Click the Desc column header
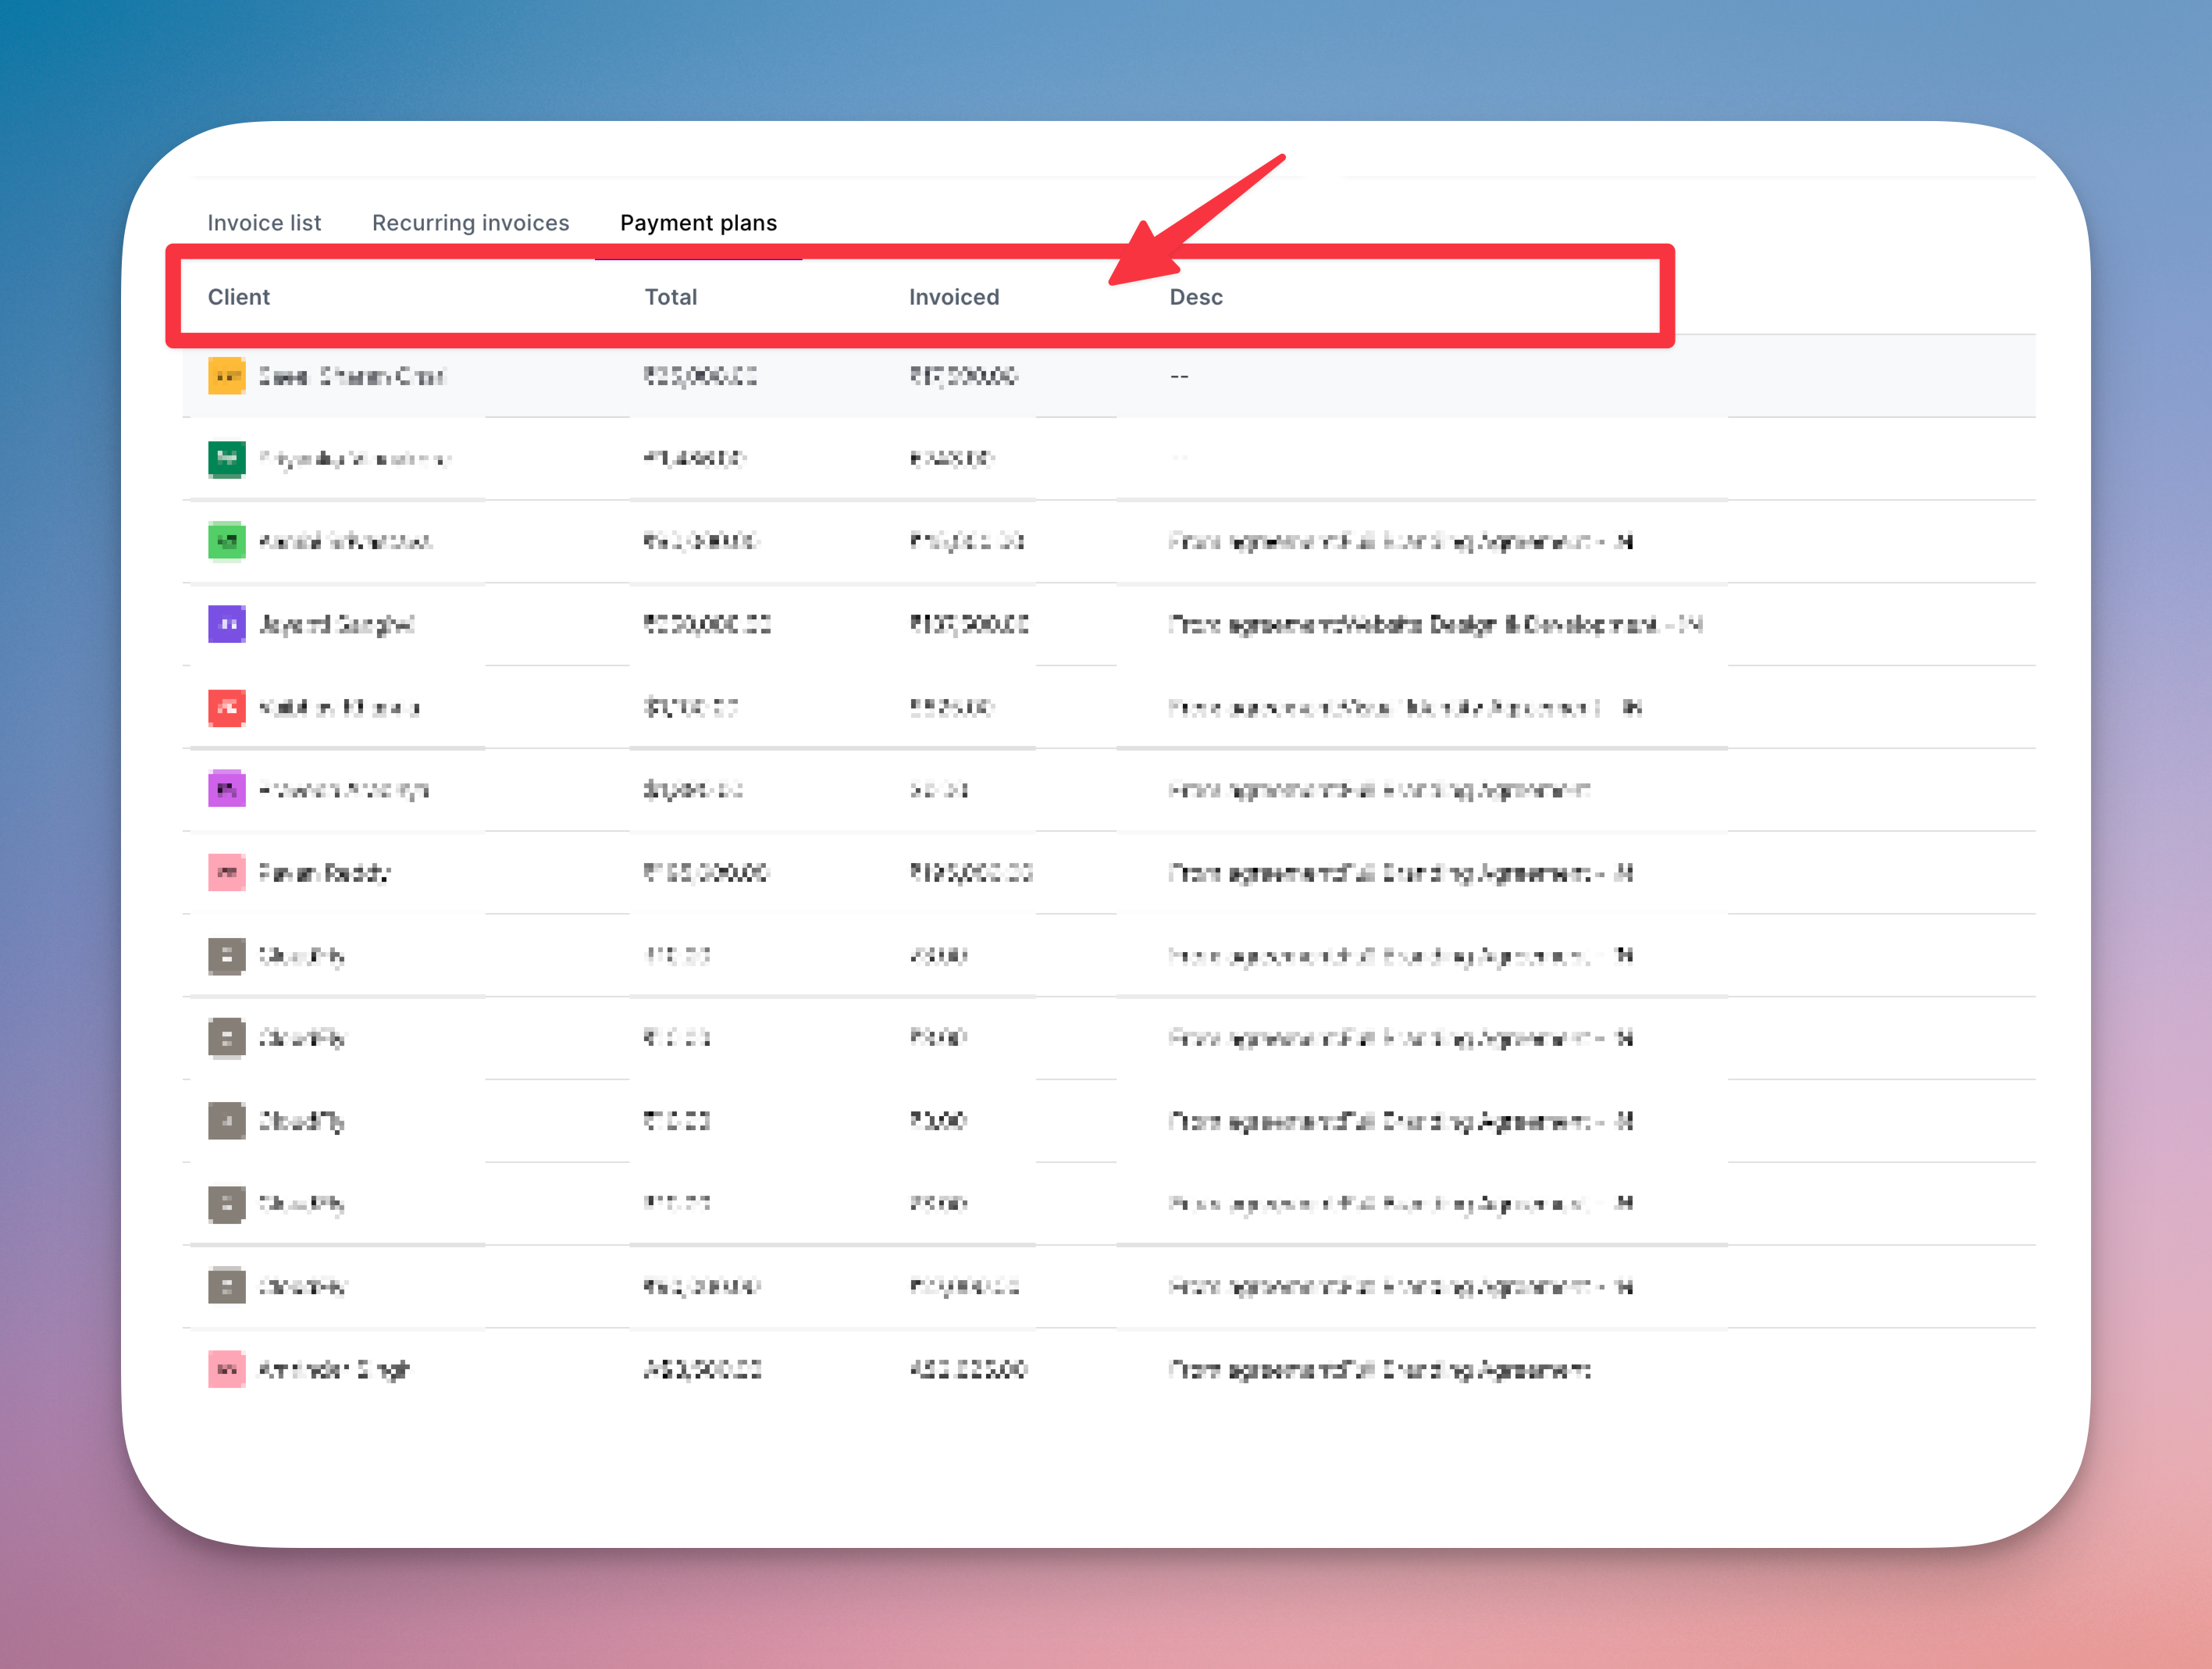The width and height of the screenshot is (2212, 1669). [1196, 297]
